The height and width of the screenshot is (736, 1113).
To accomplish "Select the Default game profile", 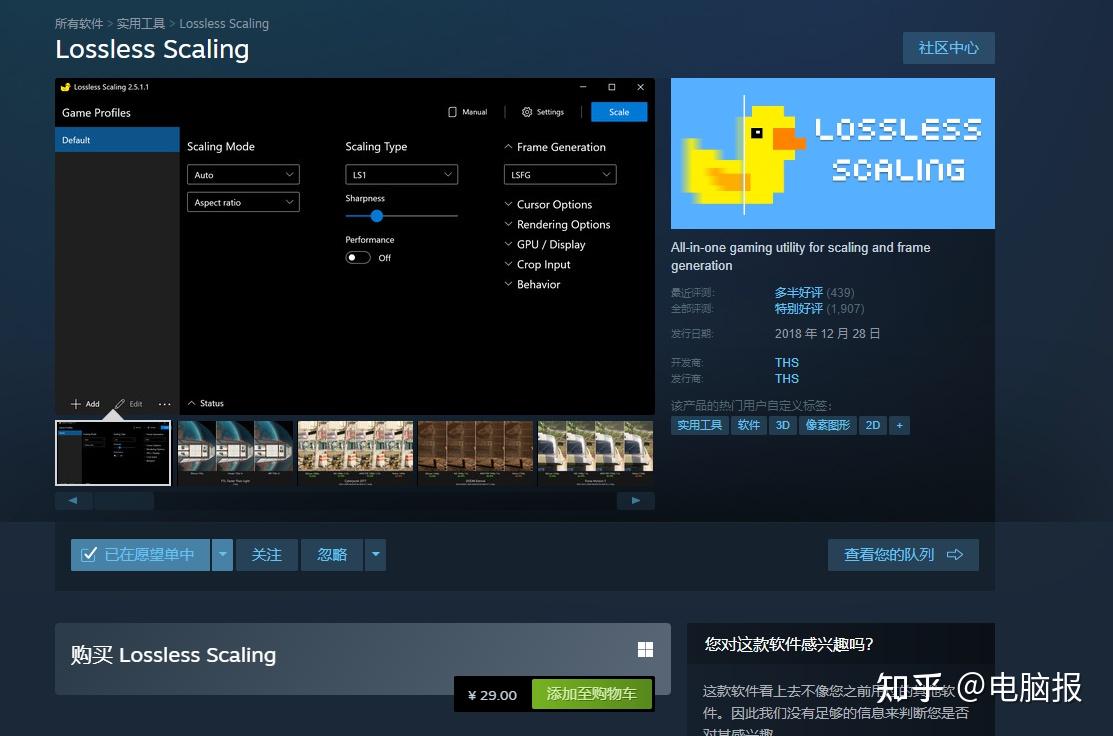I will pyautogui.click(x=117, y=140).
